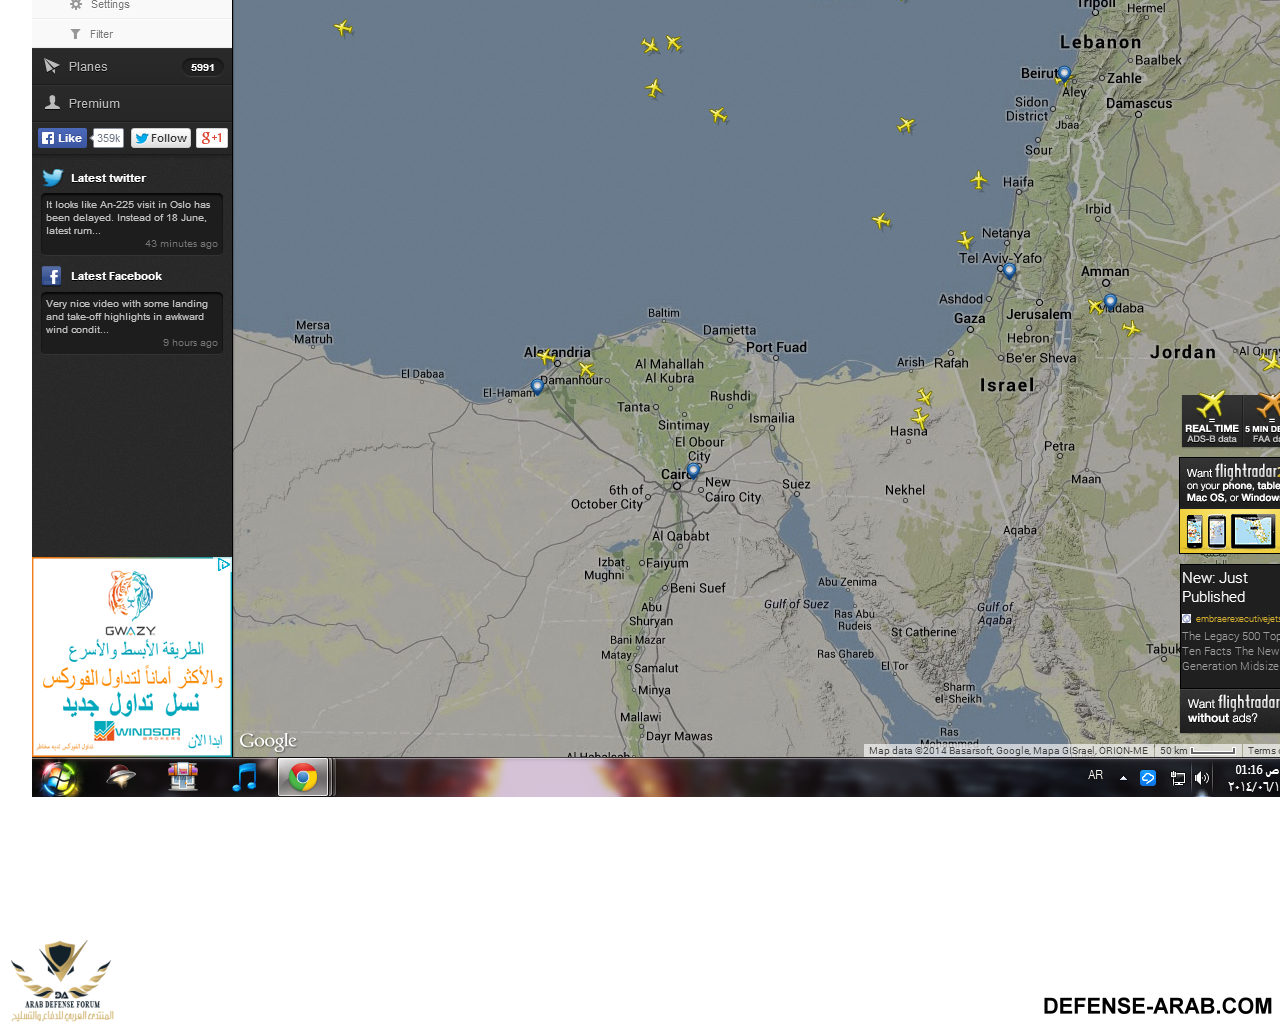Open the Gwazy Windsor advertisement
The width and height of the screenshot is (1280, 1024).
click(x=132, y=657)
